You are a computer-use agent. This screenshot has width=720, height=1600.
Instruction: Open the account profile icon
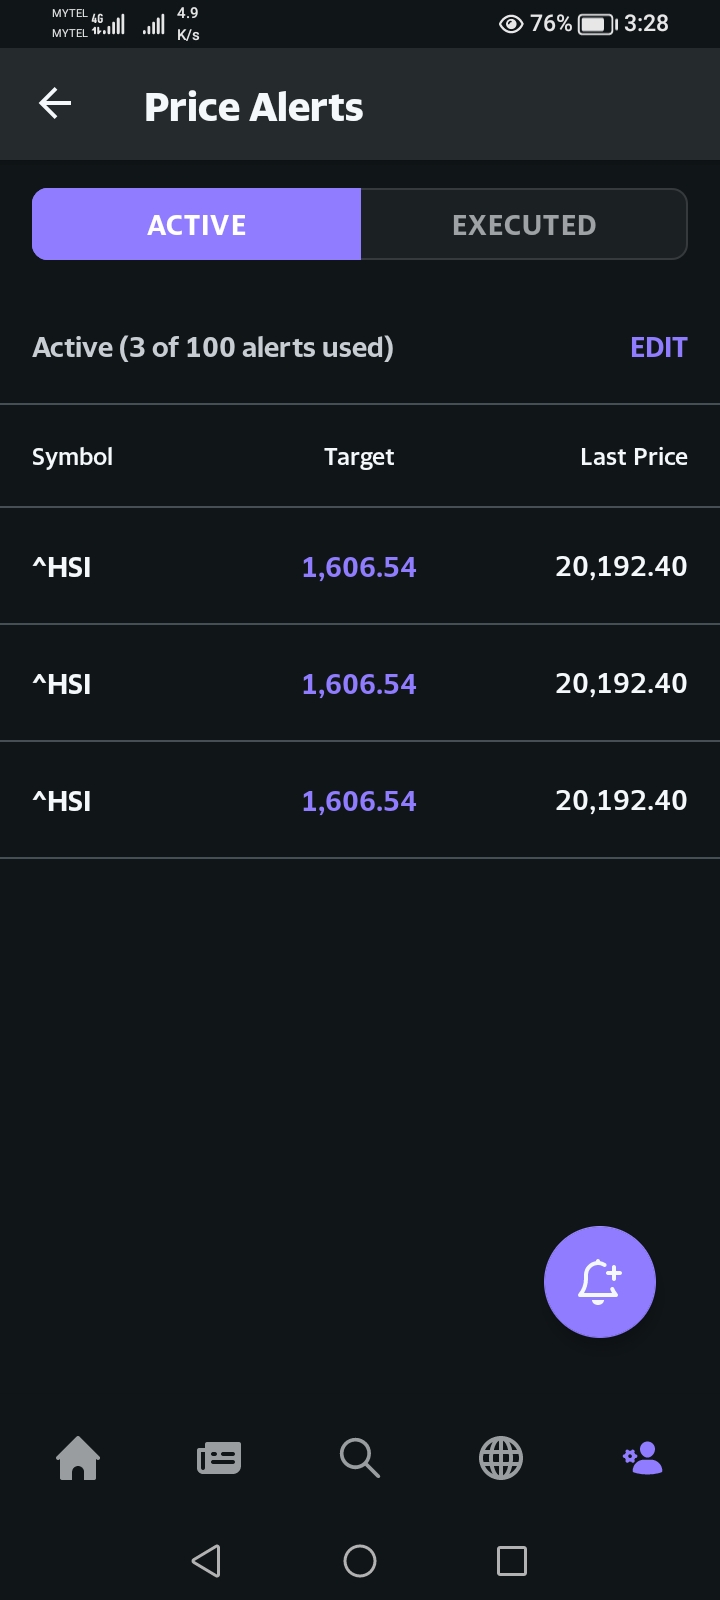click(643, 1457)
